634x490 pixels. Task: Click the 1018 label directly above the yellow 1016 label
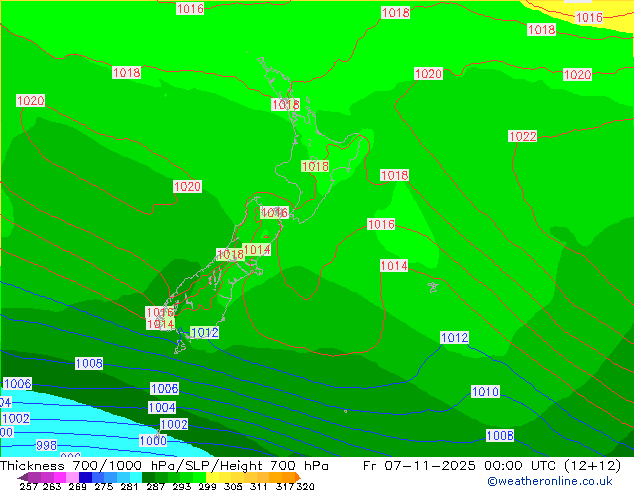click(541, 29)
